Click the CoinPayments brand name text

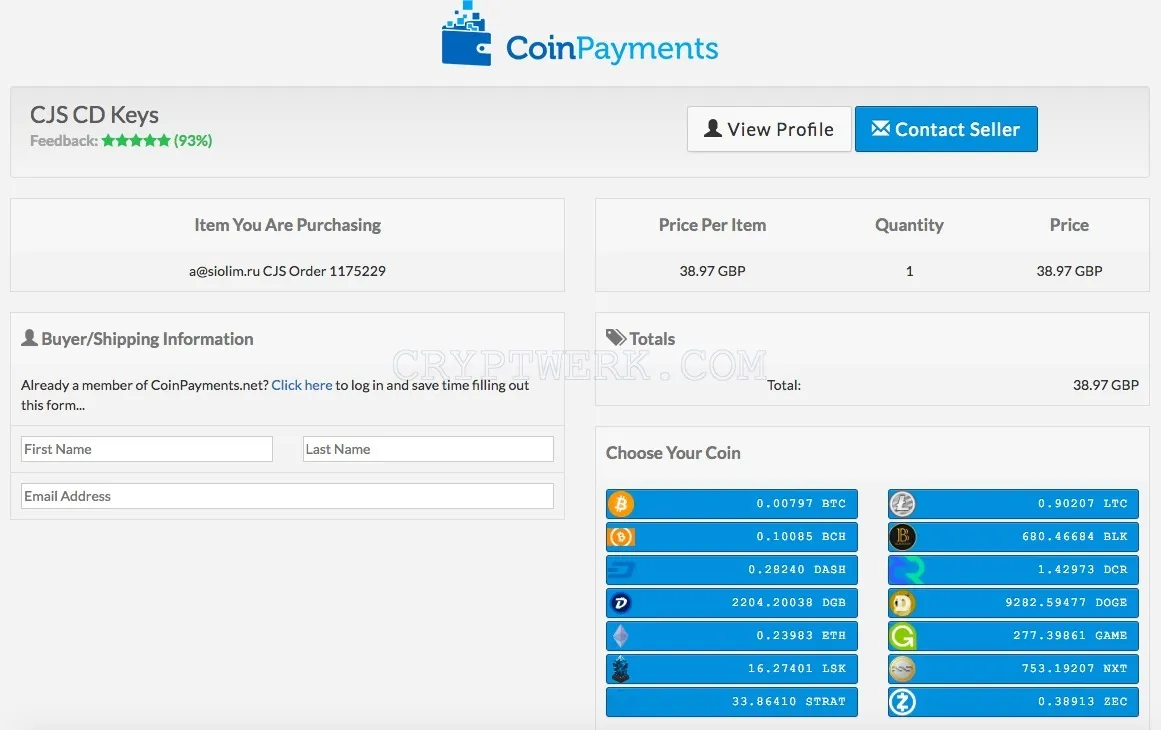(612, 49)
